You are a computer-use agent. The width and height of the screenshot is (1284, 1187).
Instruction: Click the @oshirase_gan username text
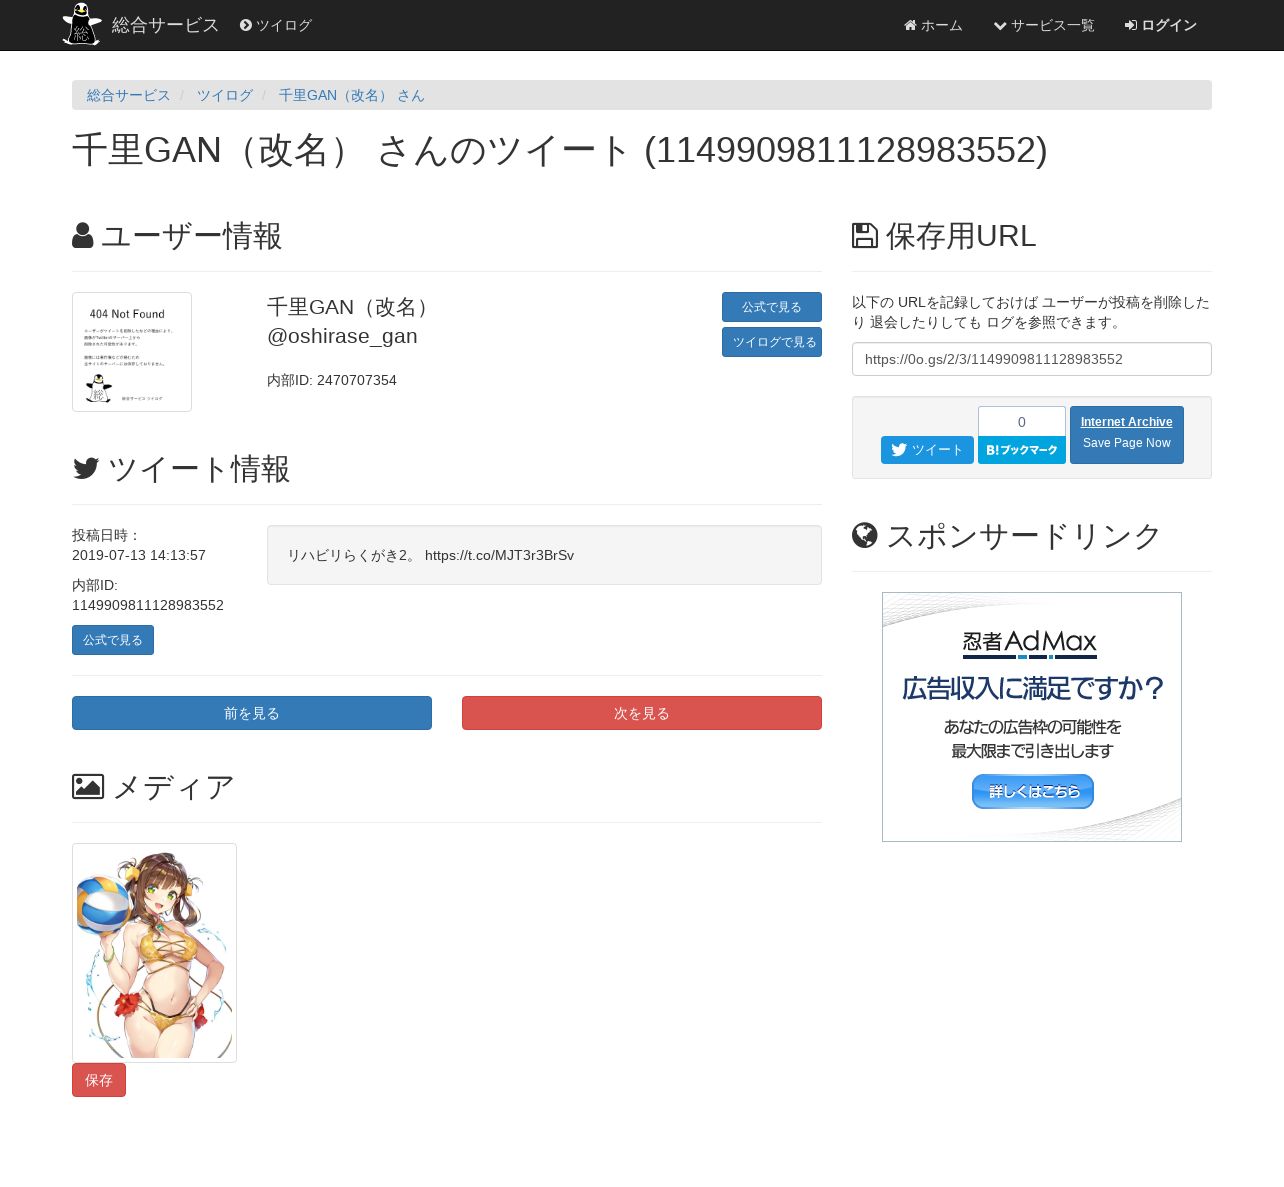342,336
